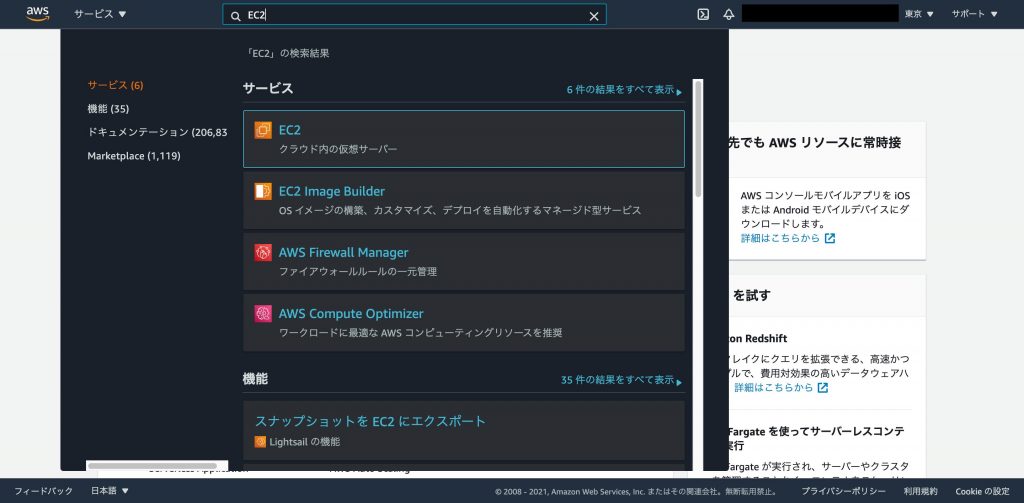
Task: Open AWS Compute Optimizer result
Action: [x=464, y=323]
